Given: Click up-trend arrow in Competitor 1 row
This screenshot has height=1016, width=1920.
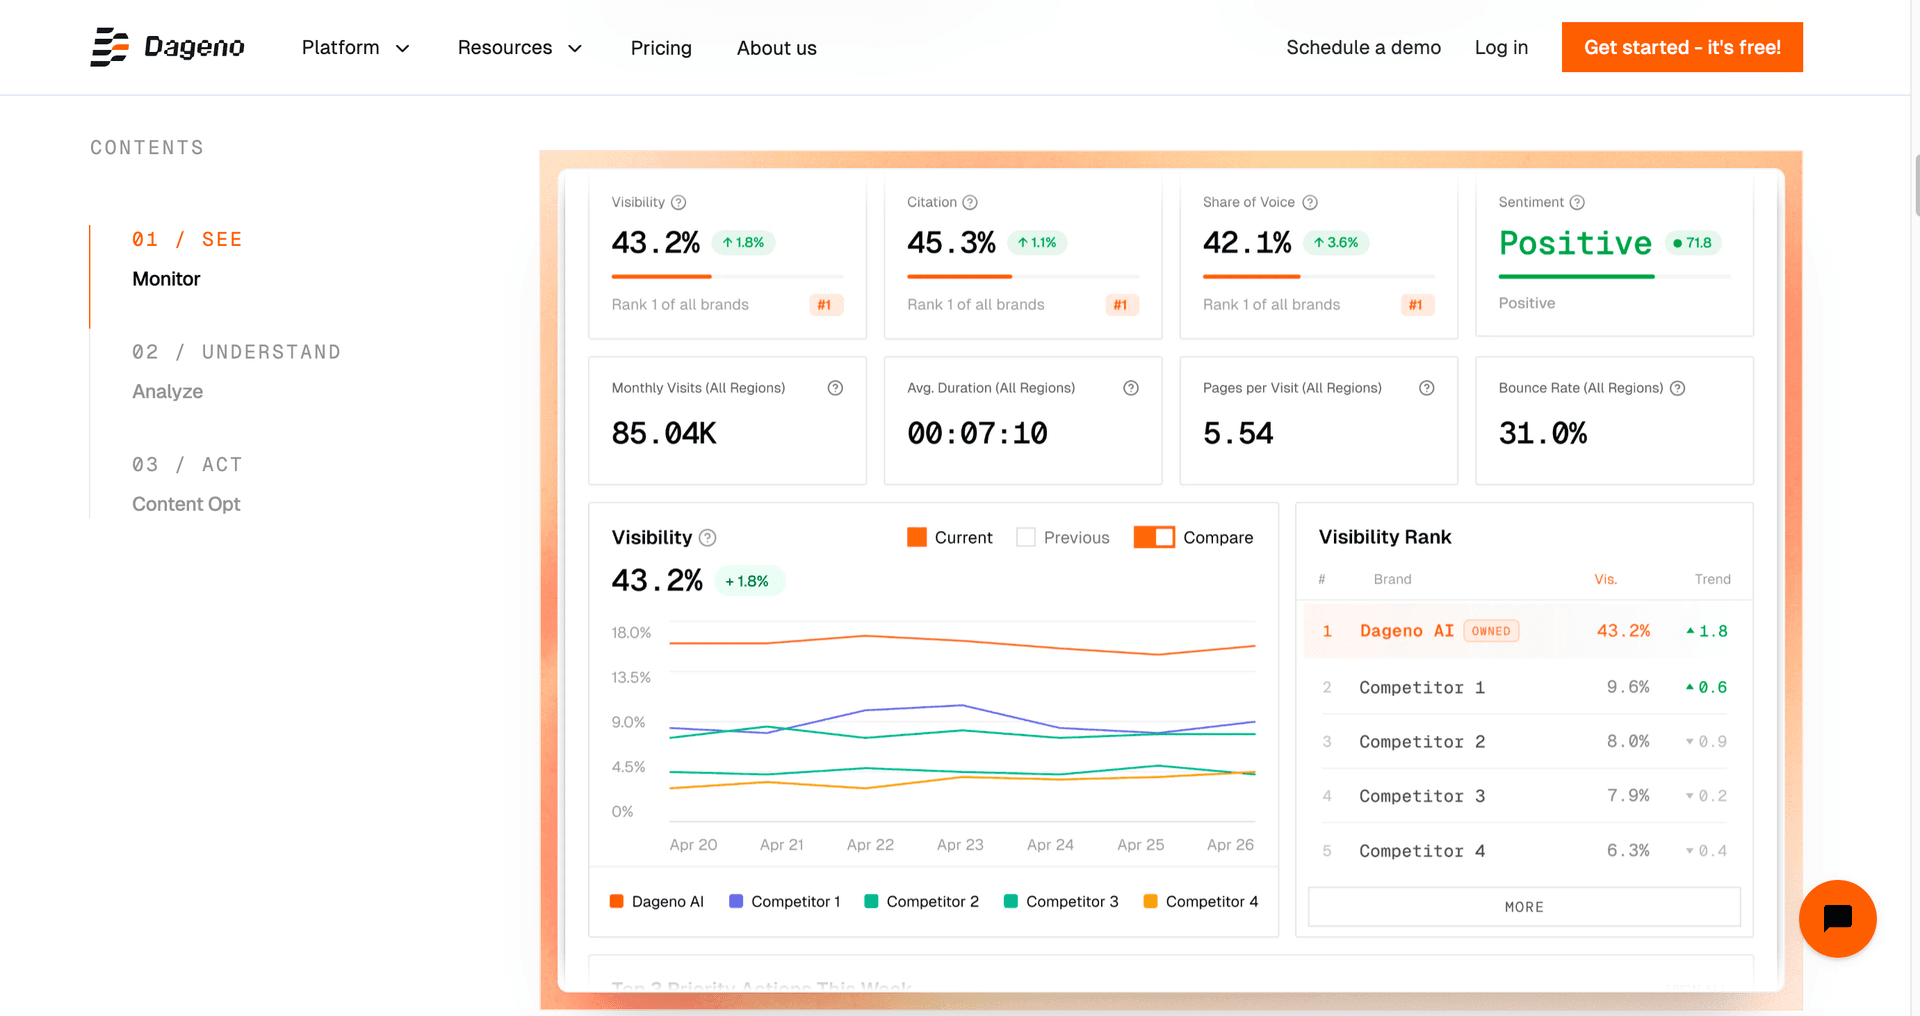Looking at the screenshot, I should coord(1690,687).
